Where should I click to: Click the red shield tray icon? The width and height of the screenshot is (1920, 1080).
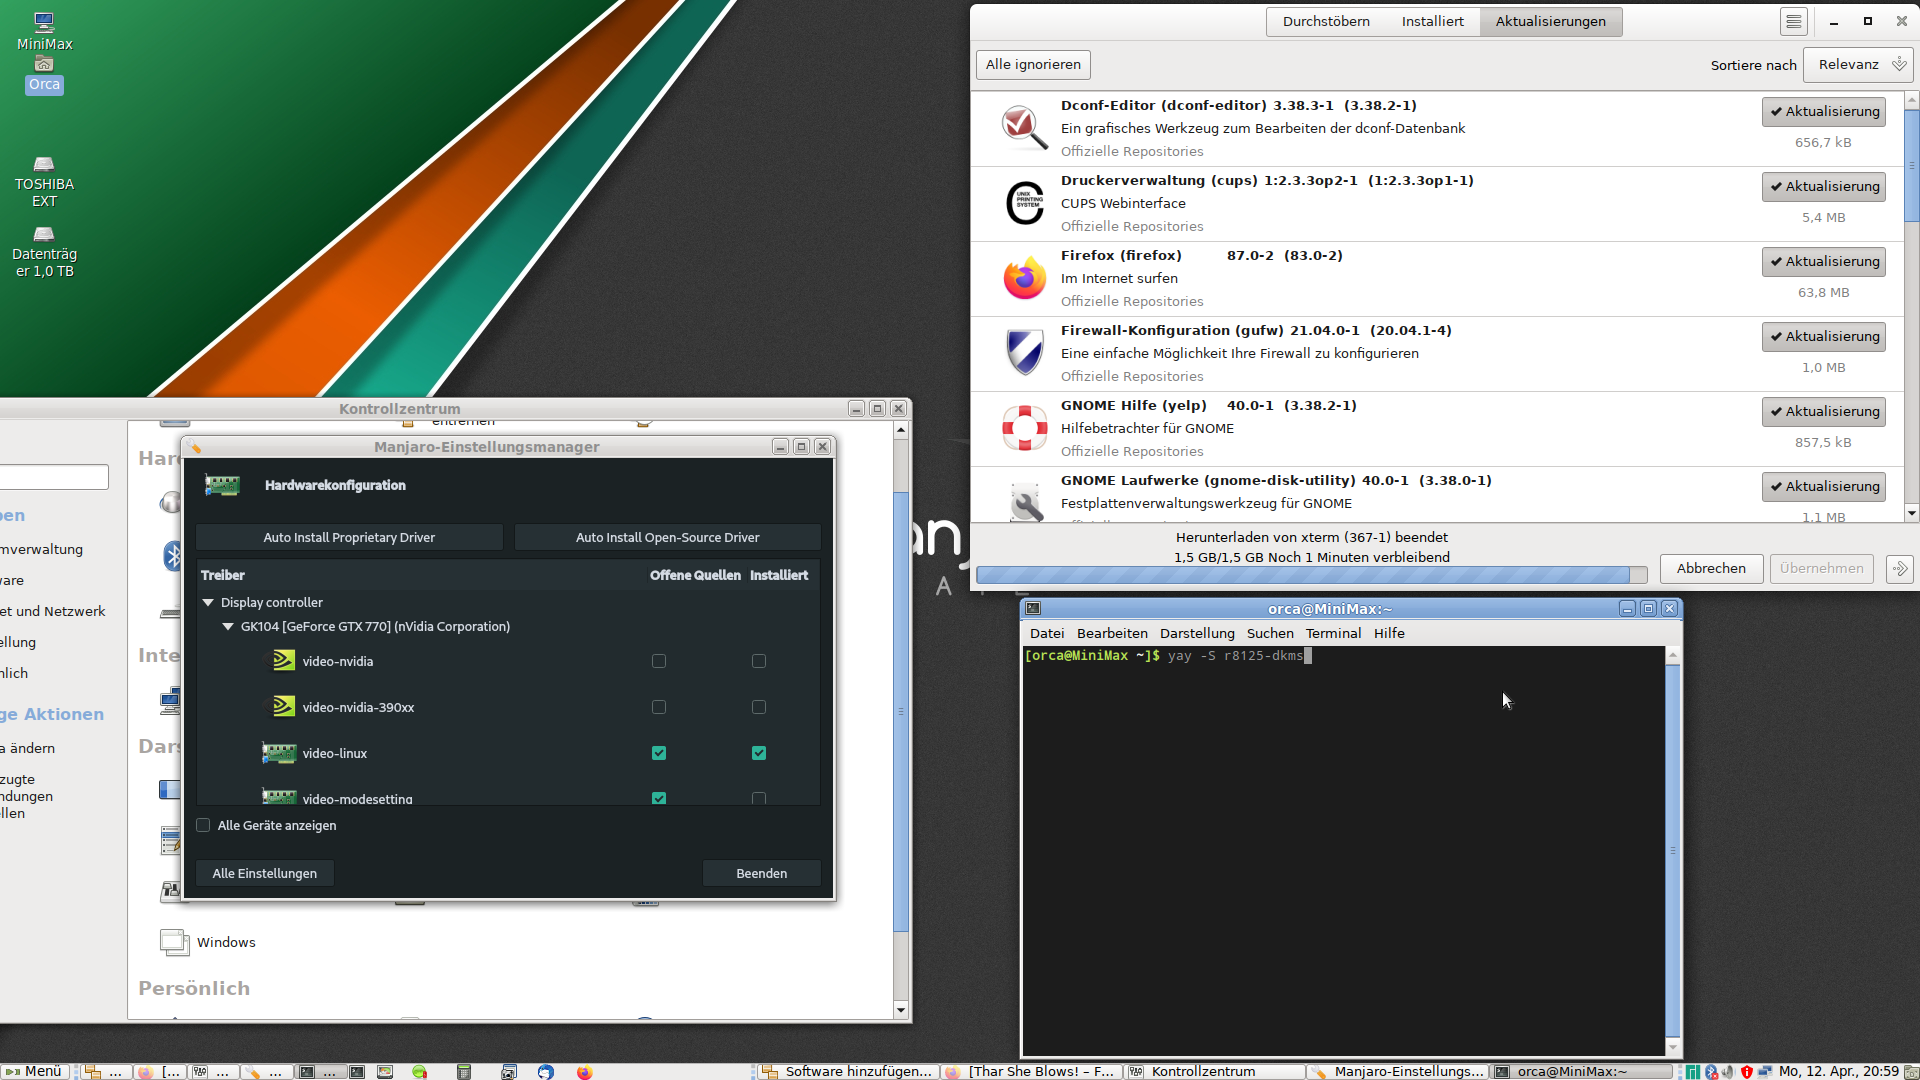[x=1747, y=1072]
